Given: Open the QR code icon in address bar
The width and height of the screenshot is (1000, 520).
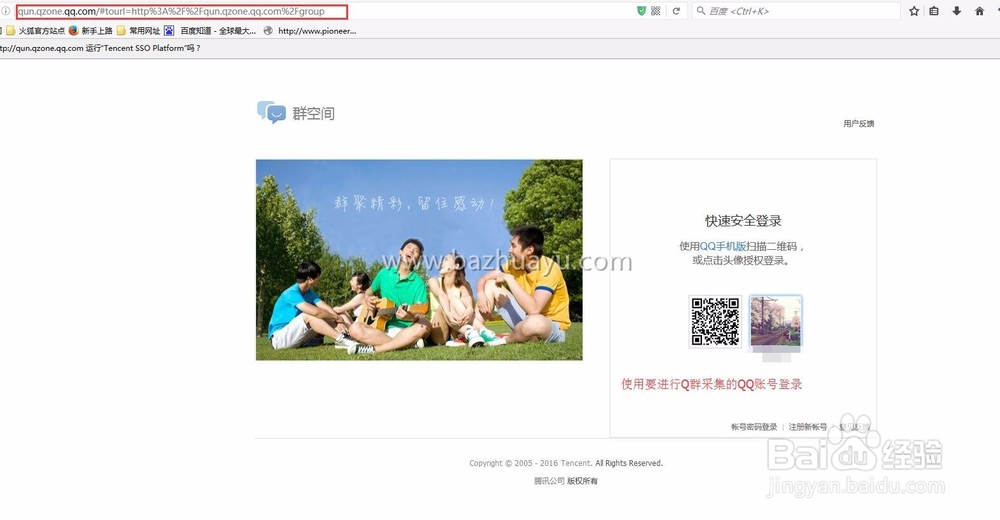Looking at the screenshot, I should point(655,11).
